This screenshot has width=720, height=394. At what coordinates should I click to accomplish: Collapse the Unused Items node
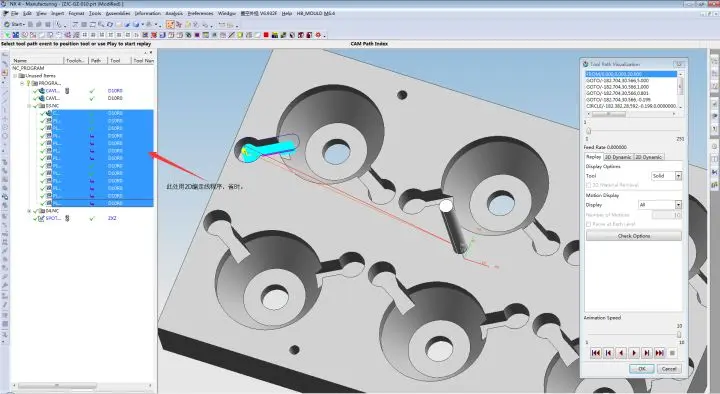(15, 76)
